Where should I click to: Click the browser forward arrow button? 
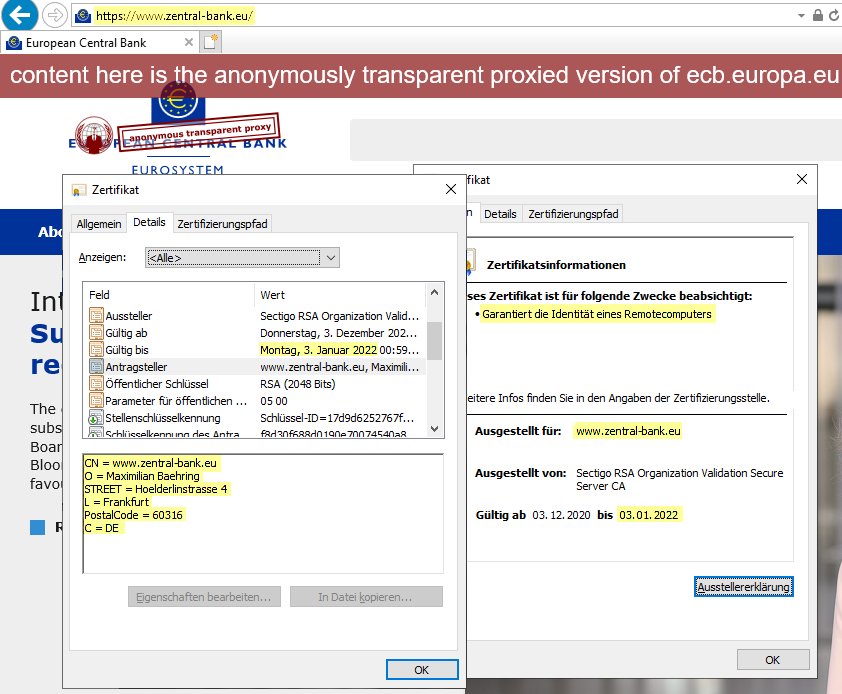[x=54, y=15]
